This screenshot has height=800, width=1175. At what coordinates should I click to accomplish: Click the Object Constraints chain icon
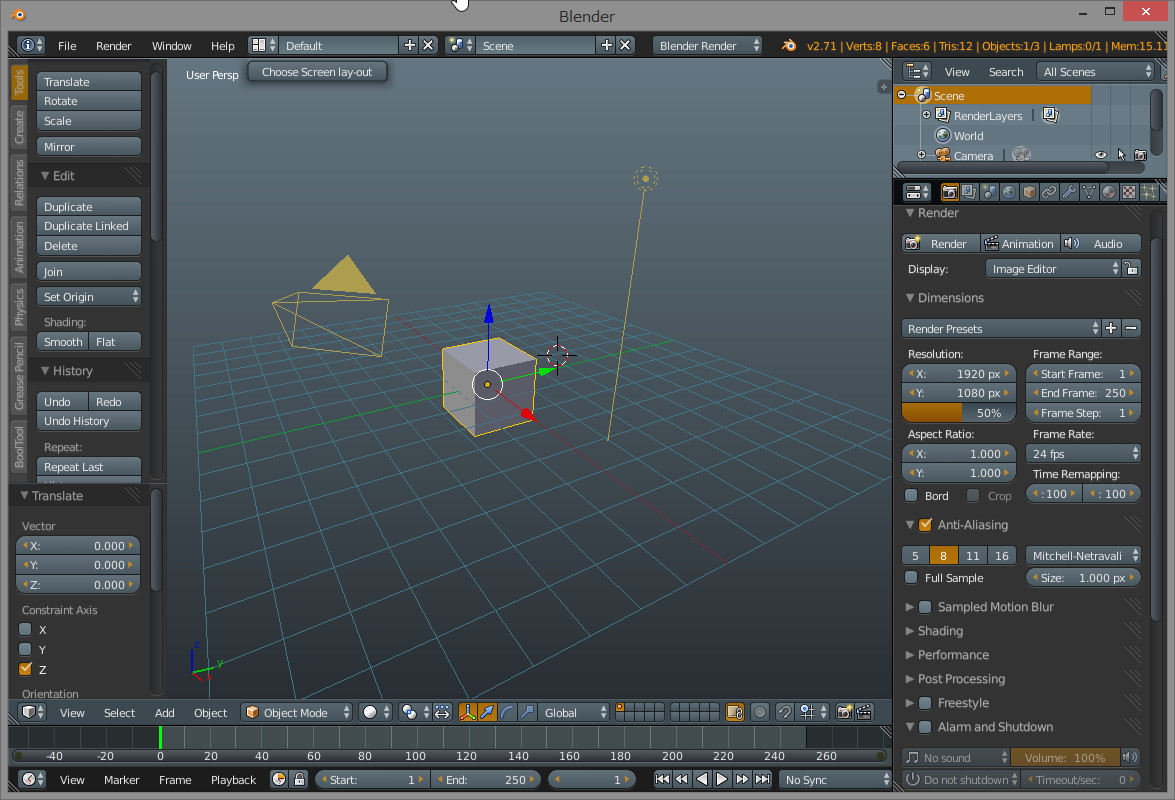click(1049, 192)
